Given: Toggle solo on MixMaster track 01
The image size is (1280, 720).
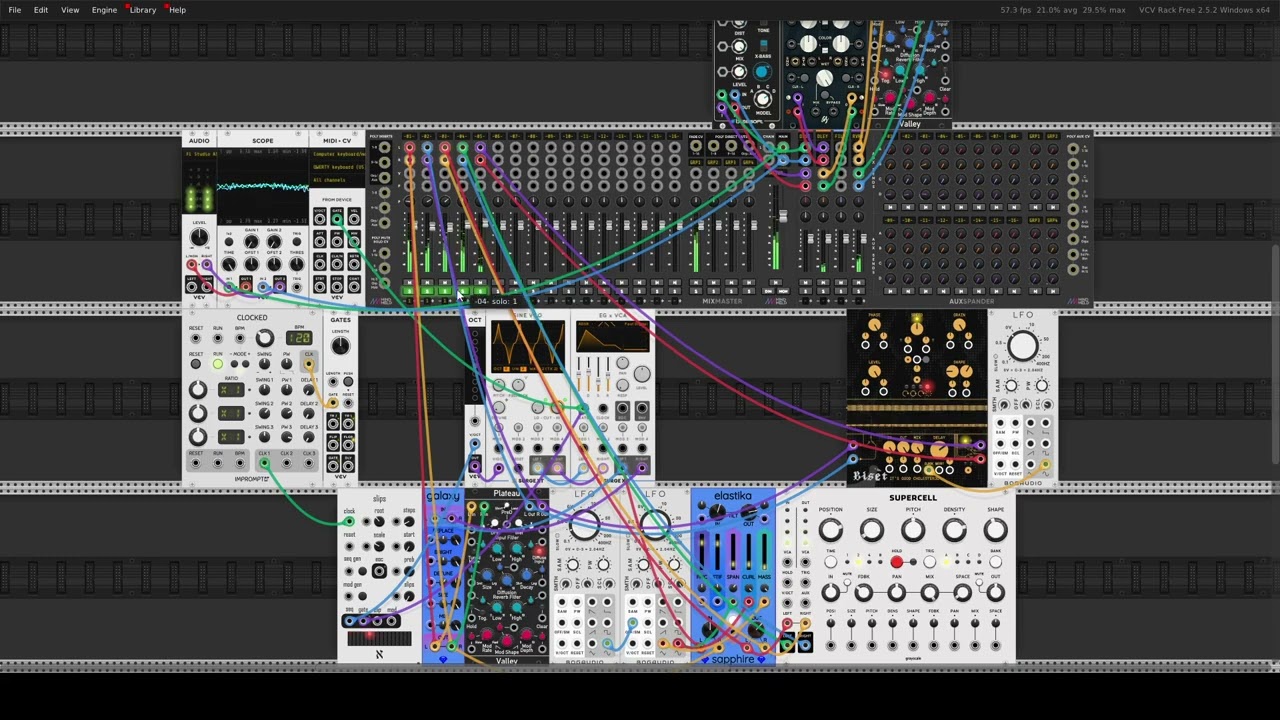Looking at the screenshot, I should pyautogui.click(x=409, y=291).
